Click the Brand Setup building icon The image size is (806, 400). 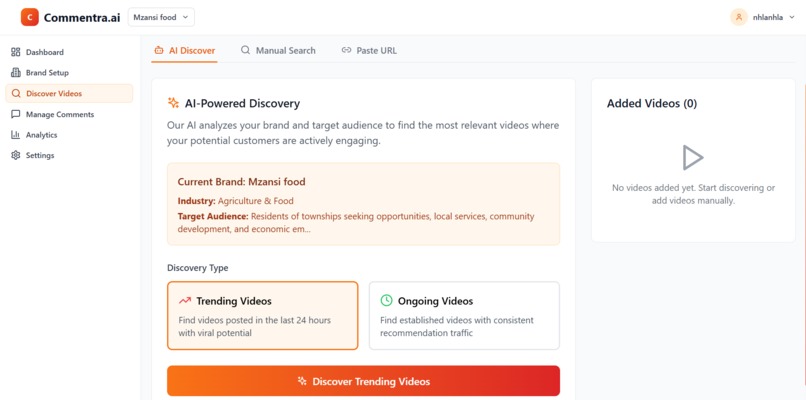[x=15, y=72]
